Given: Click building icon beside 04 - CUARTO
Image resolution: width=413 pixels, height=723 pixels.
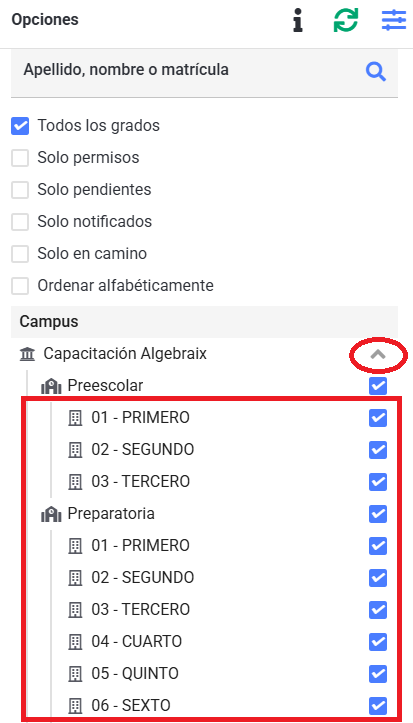Looking at the screenshot, I should click(75, 642).
